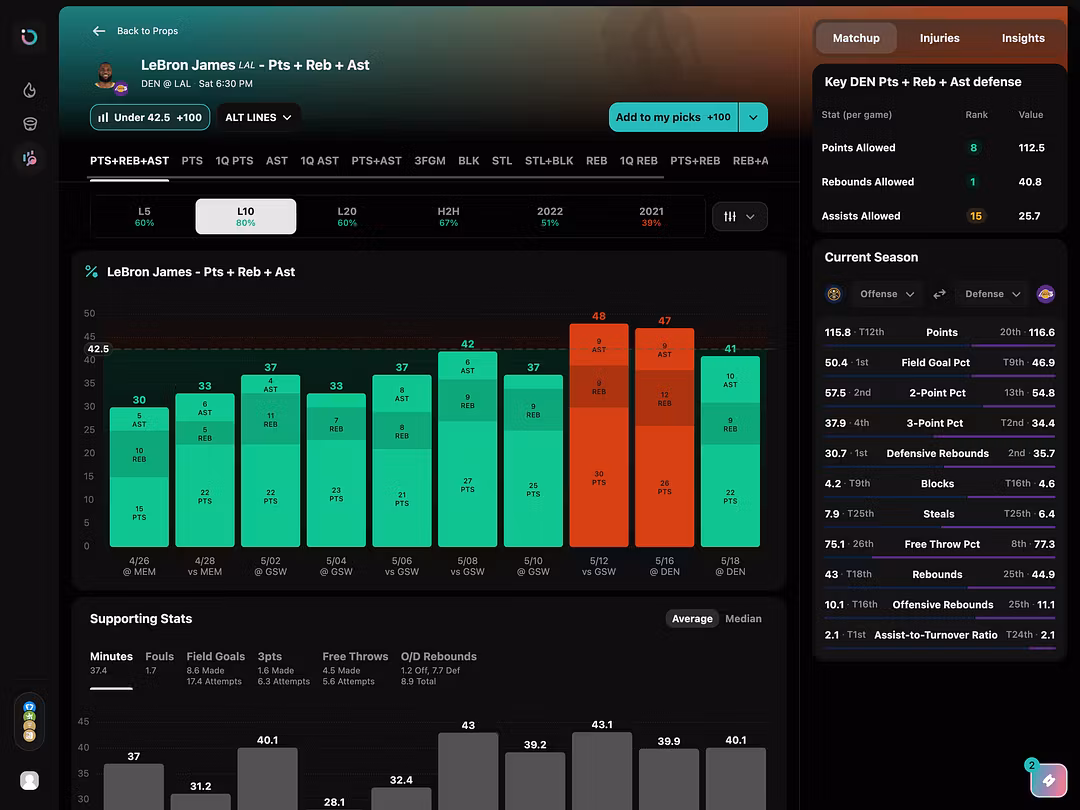Select the Free Throws supporting stat
Viewport: 1080px width, 810px height.
point(355,668)
